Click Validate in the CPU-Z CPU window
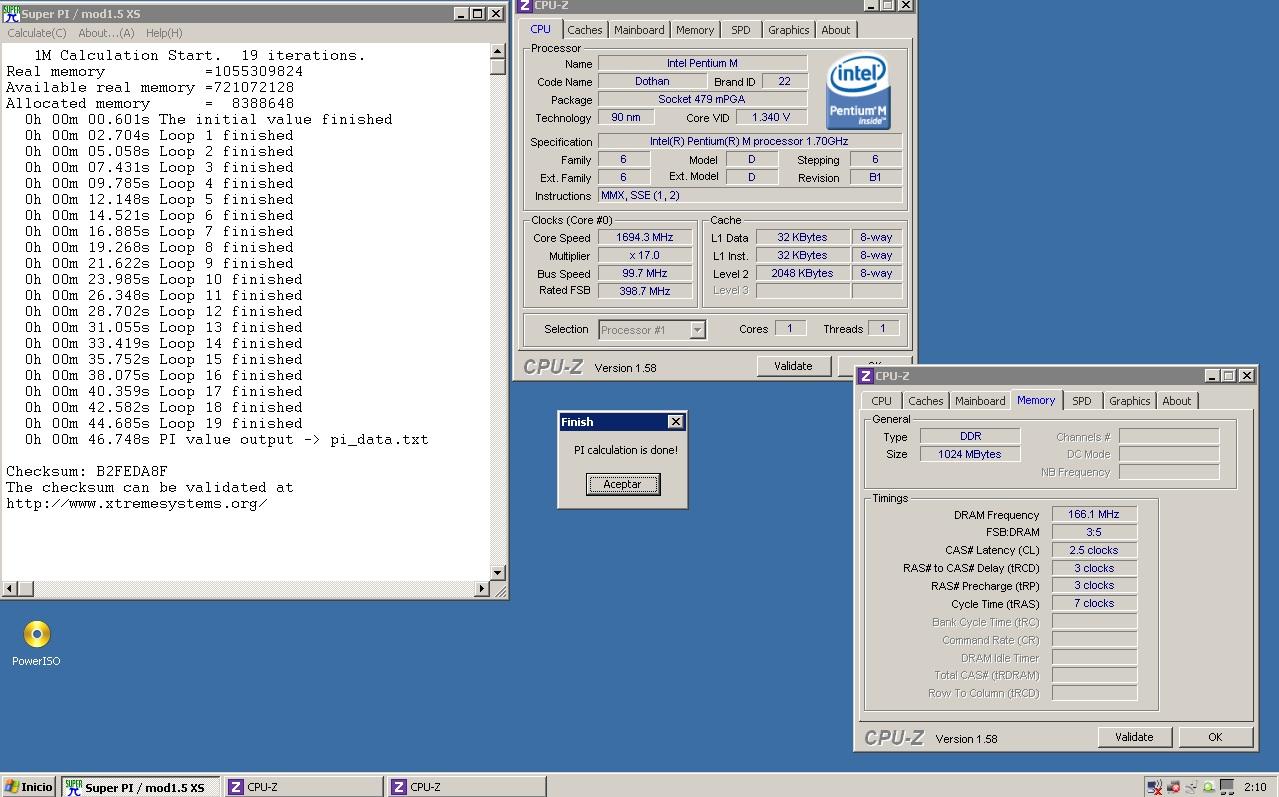The height and width of the screenshot is (797, 1279). tap(793, 366)
